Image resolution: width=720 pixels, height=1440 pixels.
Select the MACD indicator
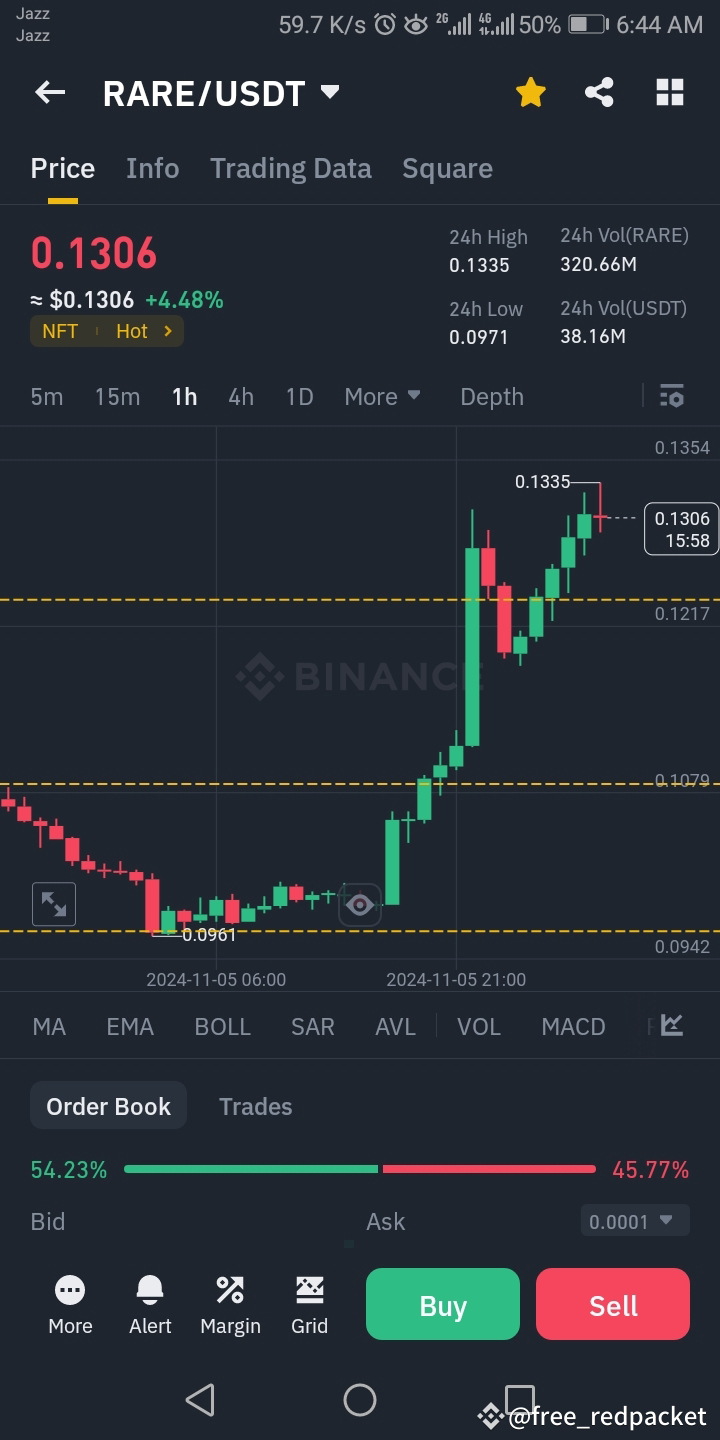572,1026
